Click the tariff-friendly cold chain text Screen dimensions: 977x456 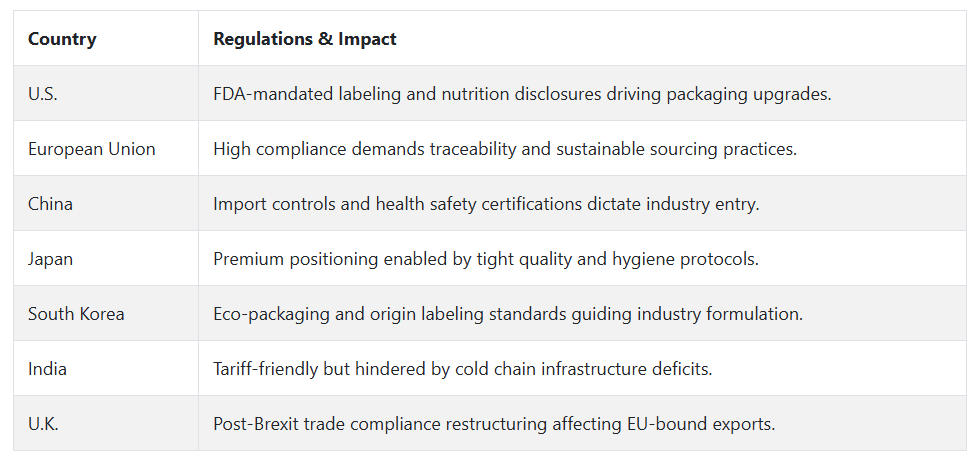(462, 369)
